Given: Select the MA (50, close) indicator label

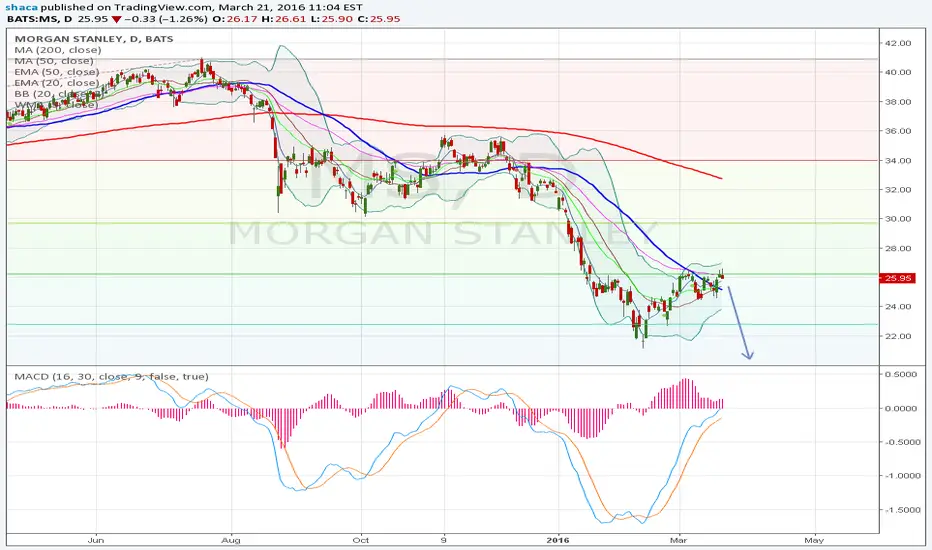Looking at the screenshot, I should [x=53, y=61].
